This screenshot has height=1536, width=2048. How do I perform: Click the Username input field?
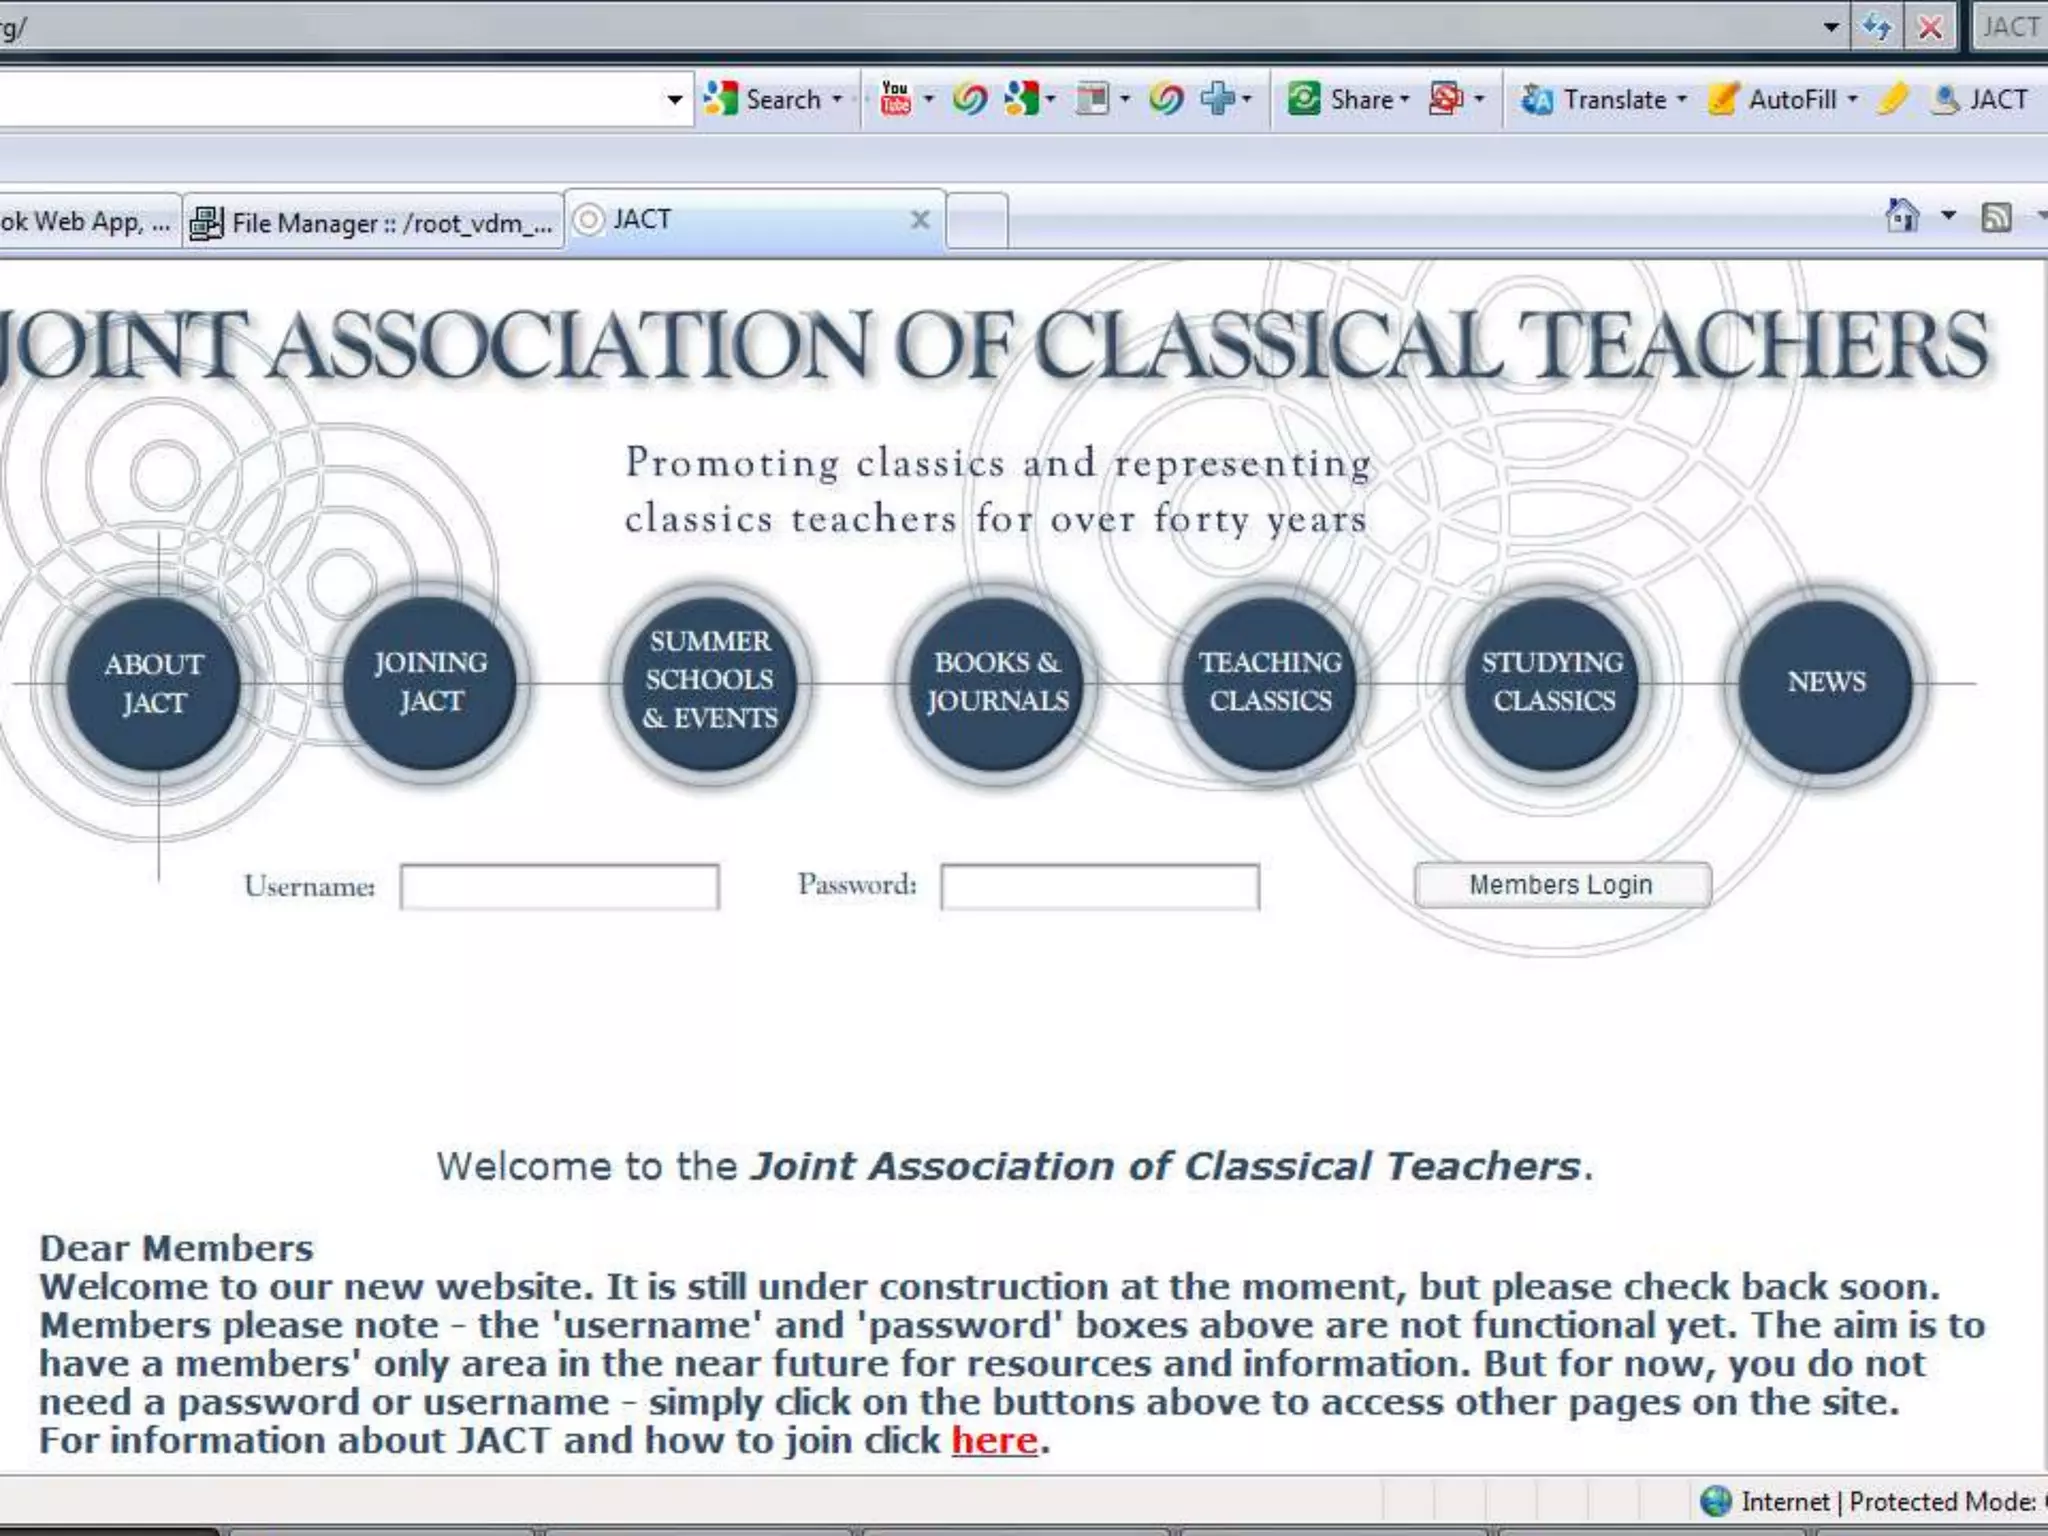[559, 887]
